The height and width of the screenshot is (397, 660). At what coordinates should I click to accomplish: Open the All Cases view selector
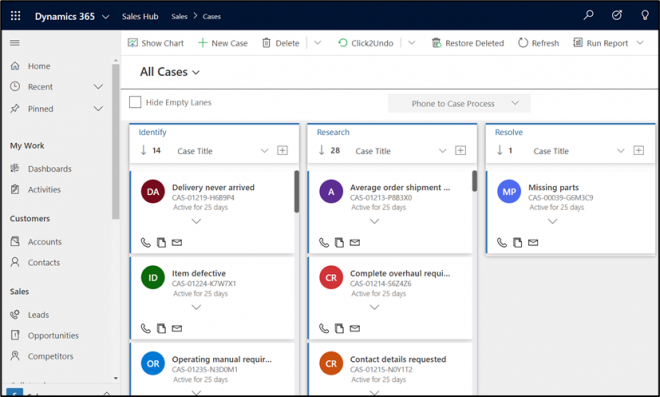coord(170,72)
